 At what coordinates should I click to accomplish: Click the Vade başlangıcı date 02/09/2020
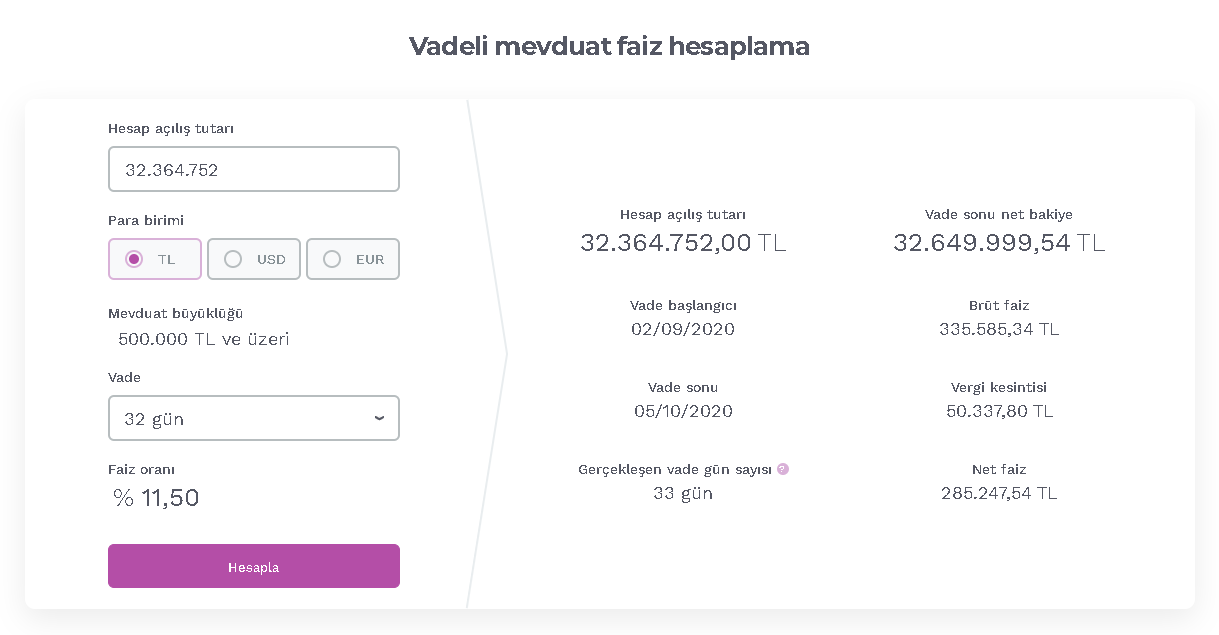click(683, 329)
